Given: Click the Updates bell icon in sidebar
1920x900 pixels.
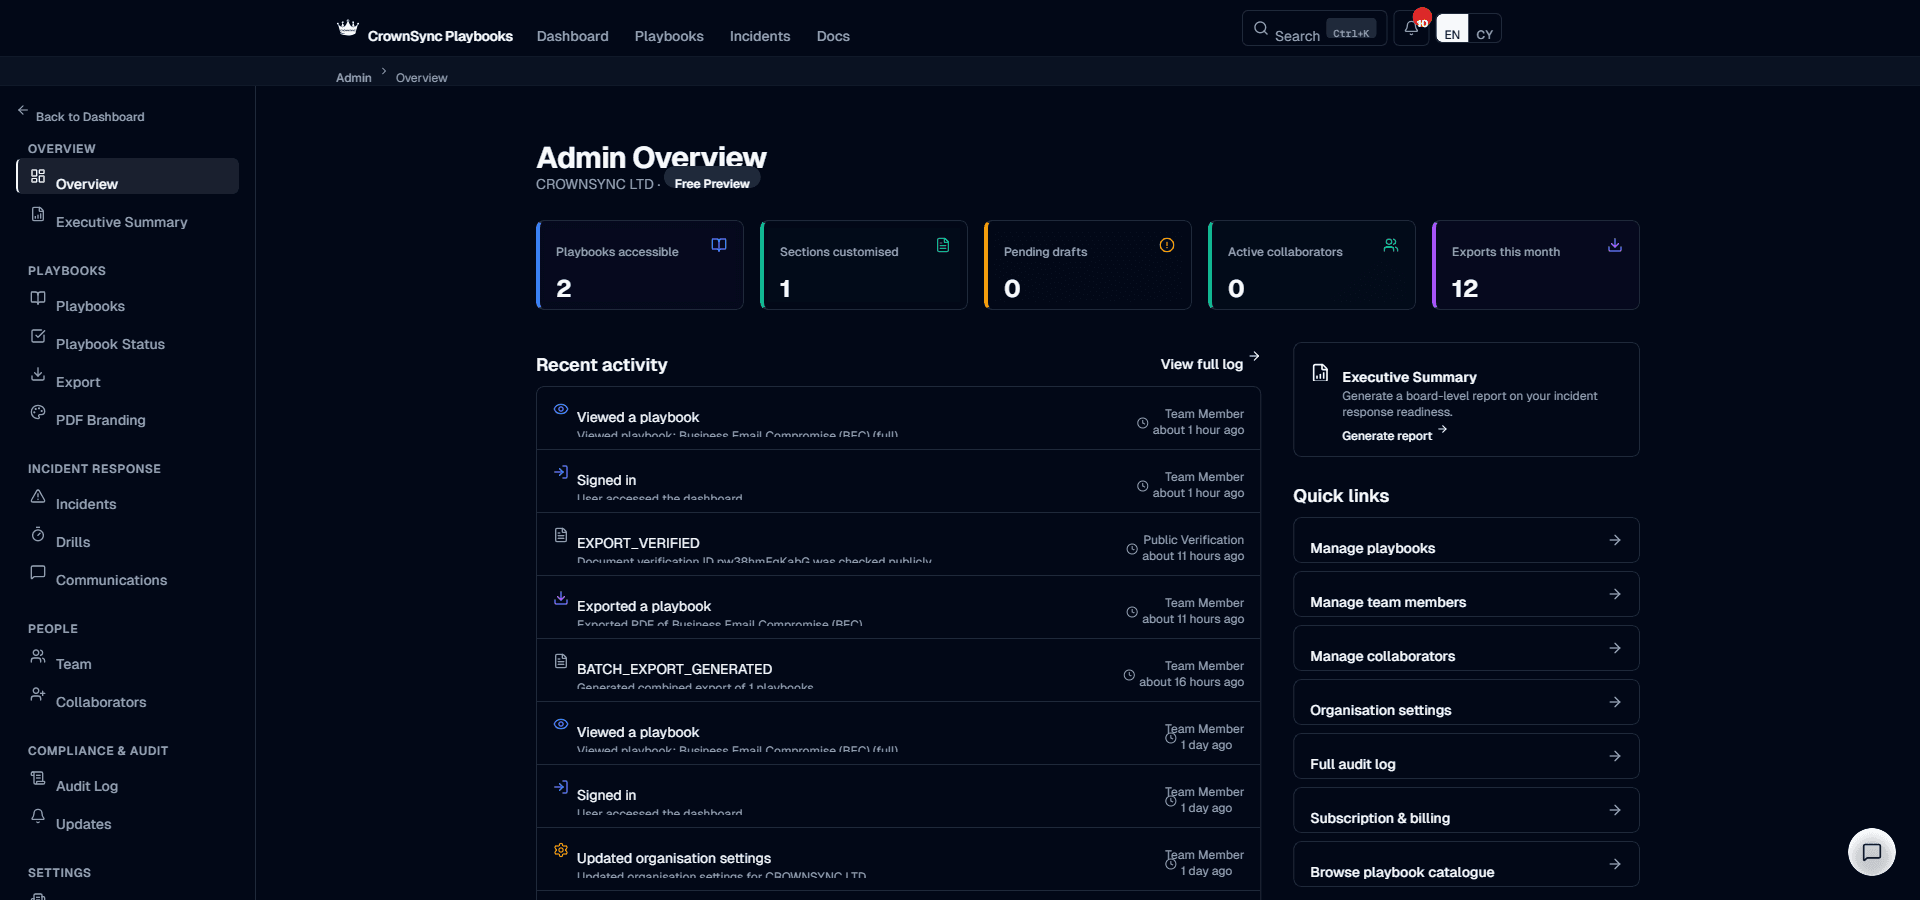Looking at the screenshot, I should 38,816.
